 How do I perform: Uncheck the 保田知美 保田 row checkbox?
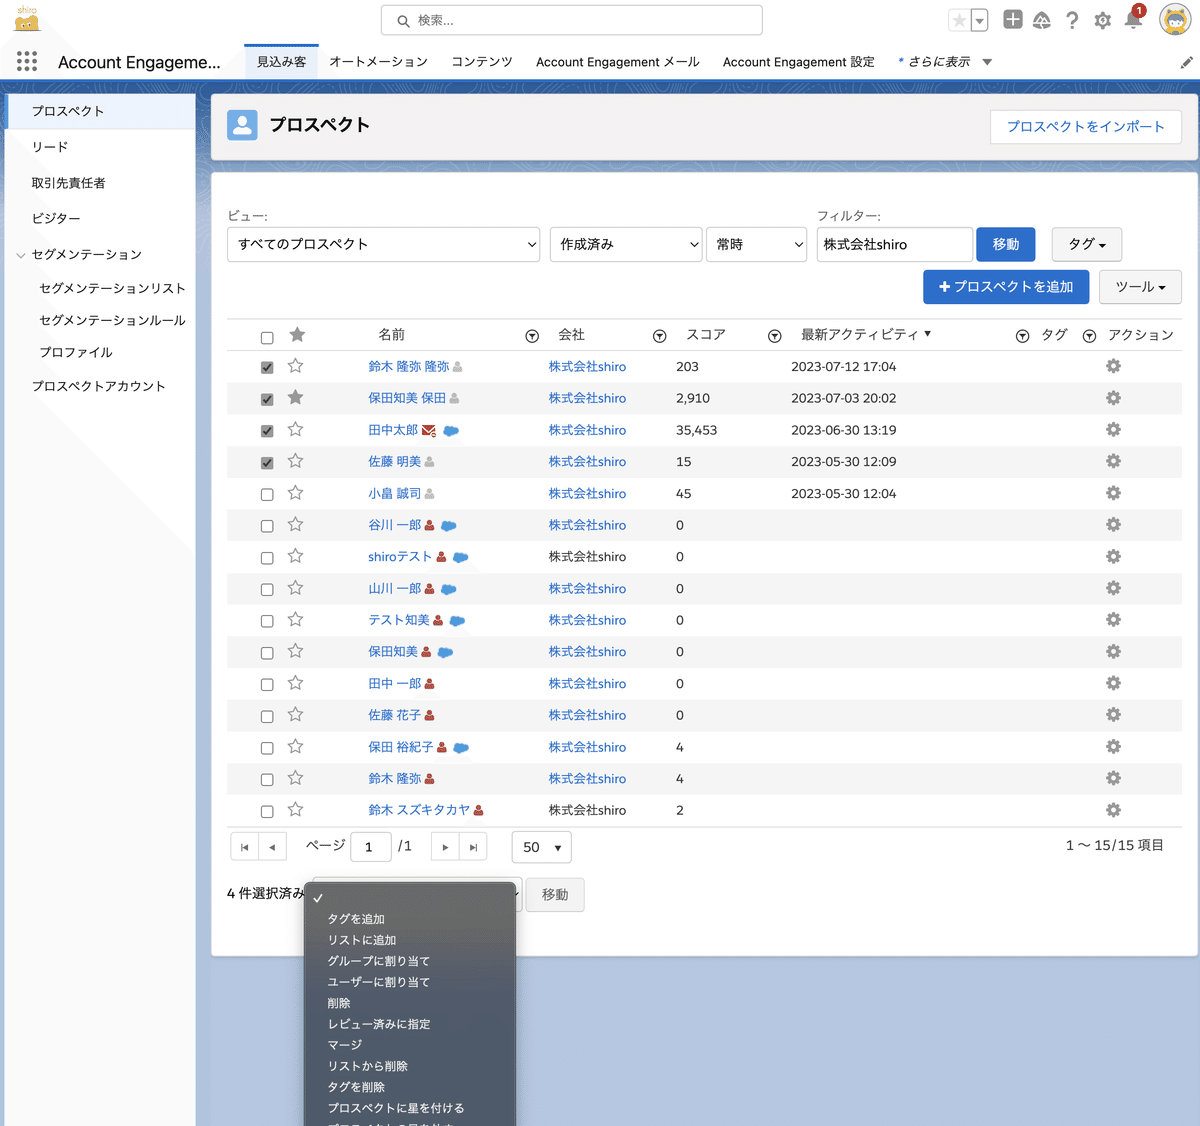coord(267,399)
